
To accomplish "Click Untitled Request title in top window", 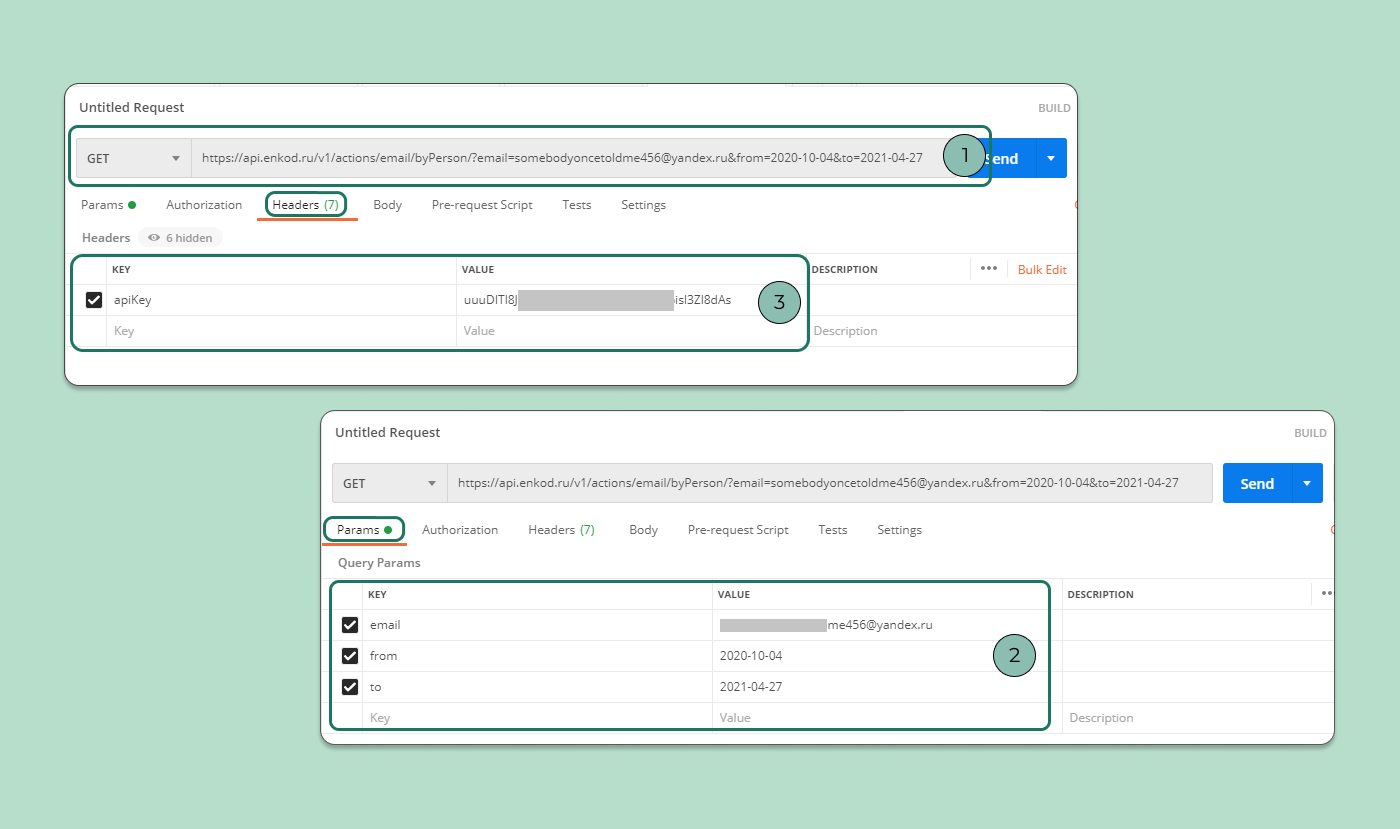I will [132, 108].
